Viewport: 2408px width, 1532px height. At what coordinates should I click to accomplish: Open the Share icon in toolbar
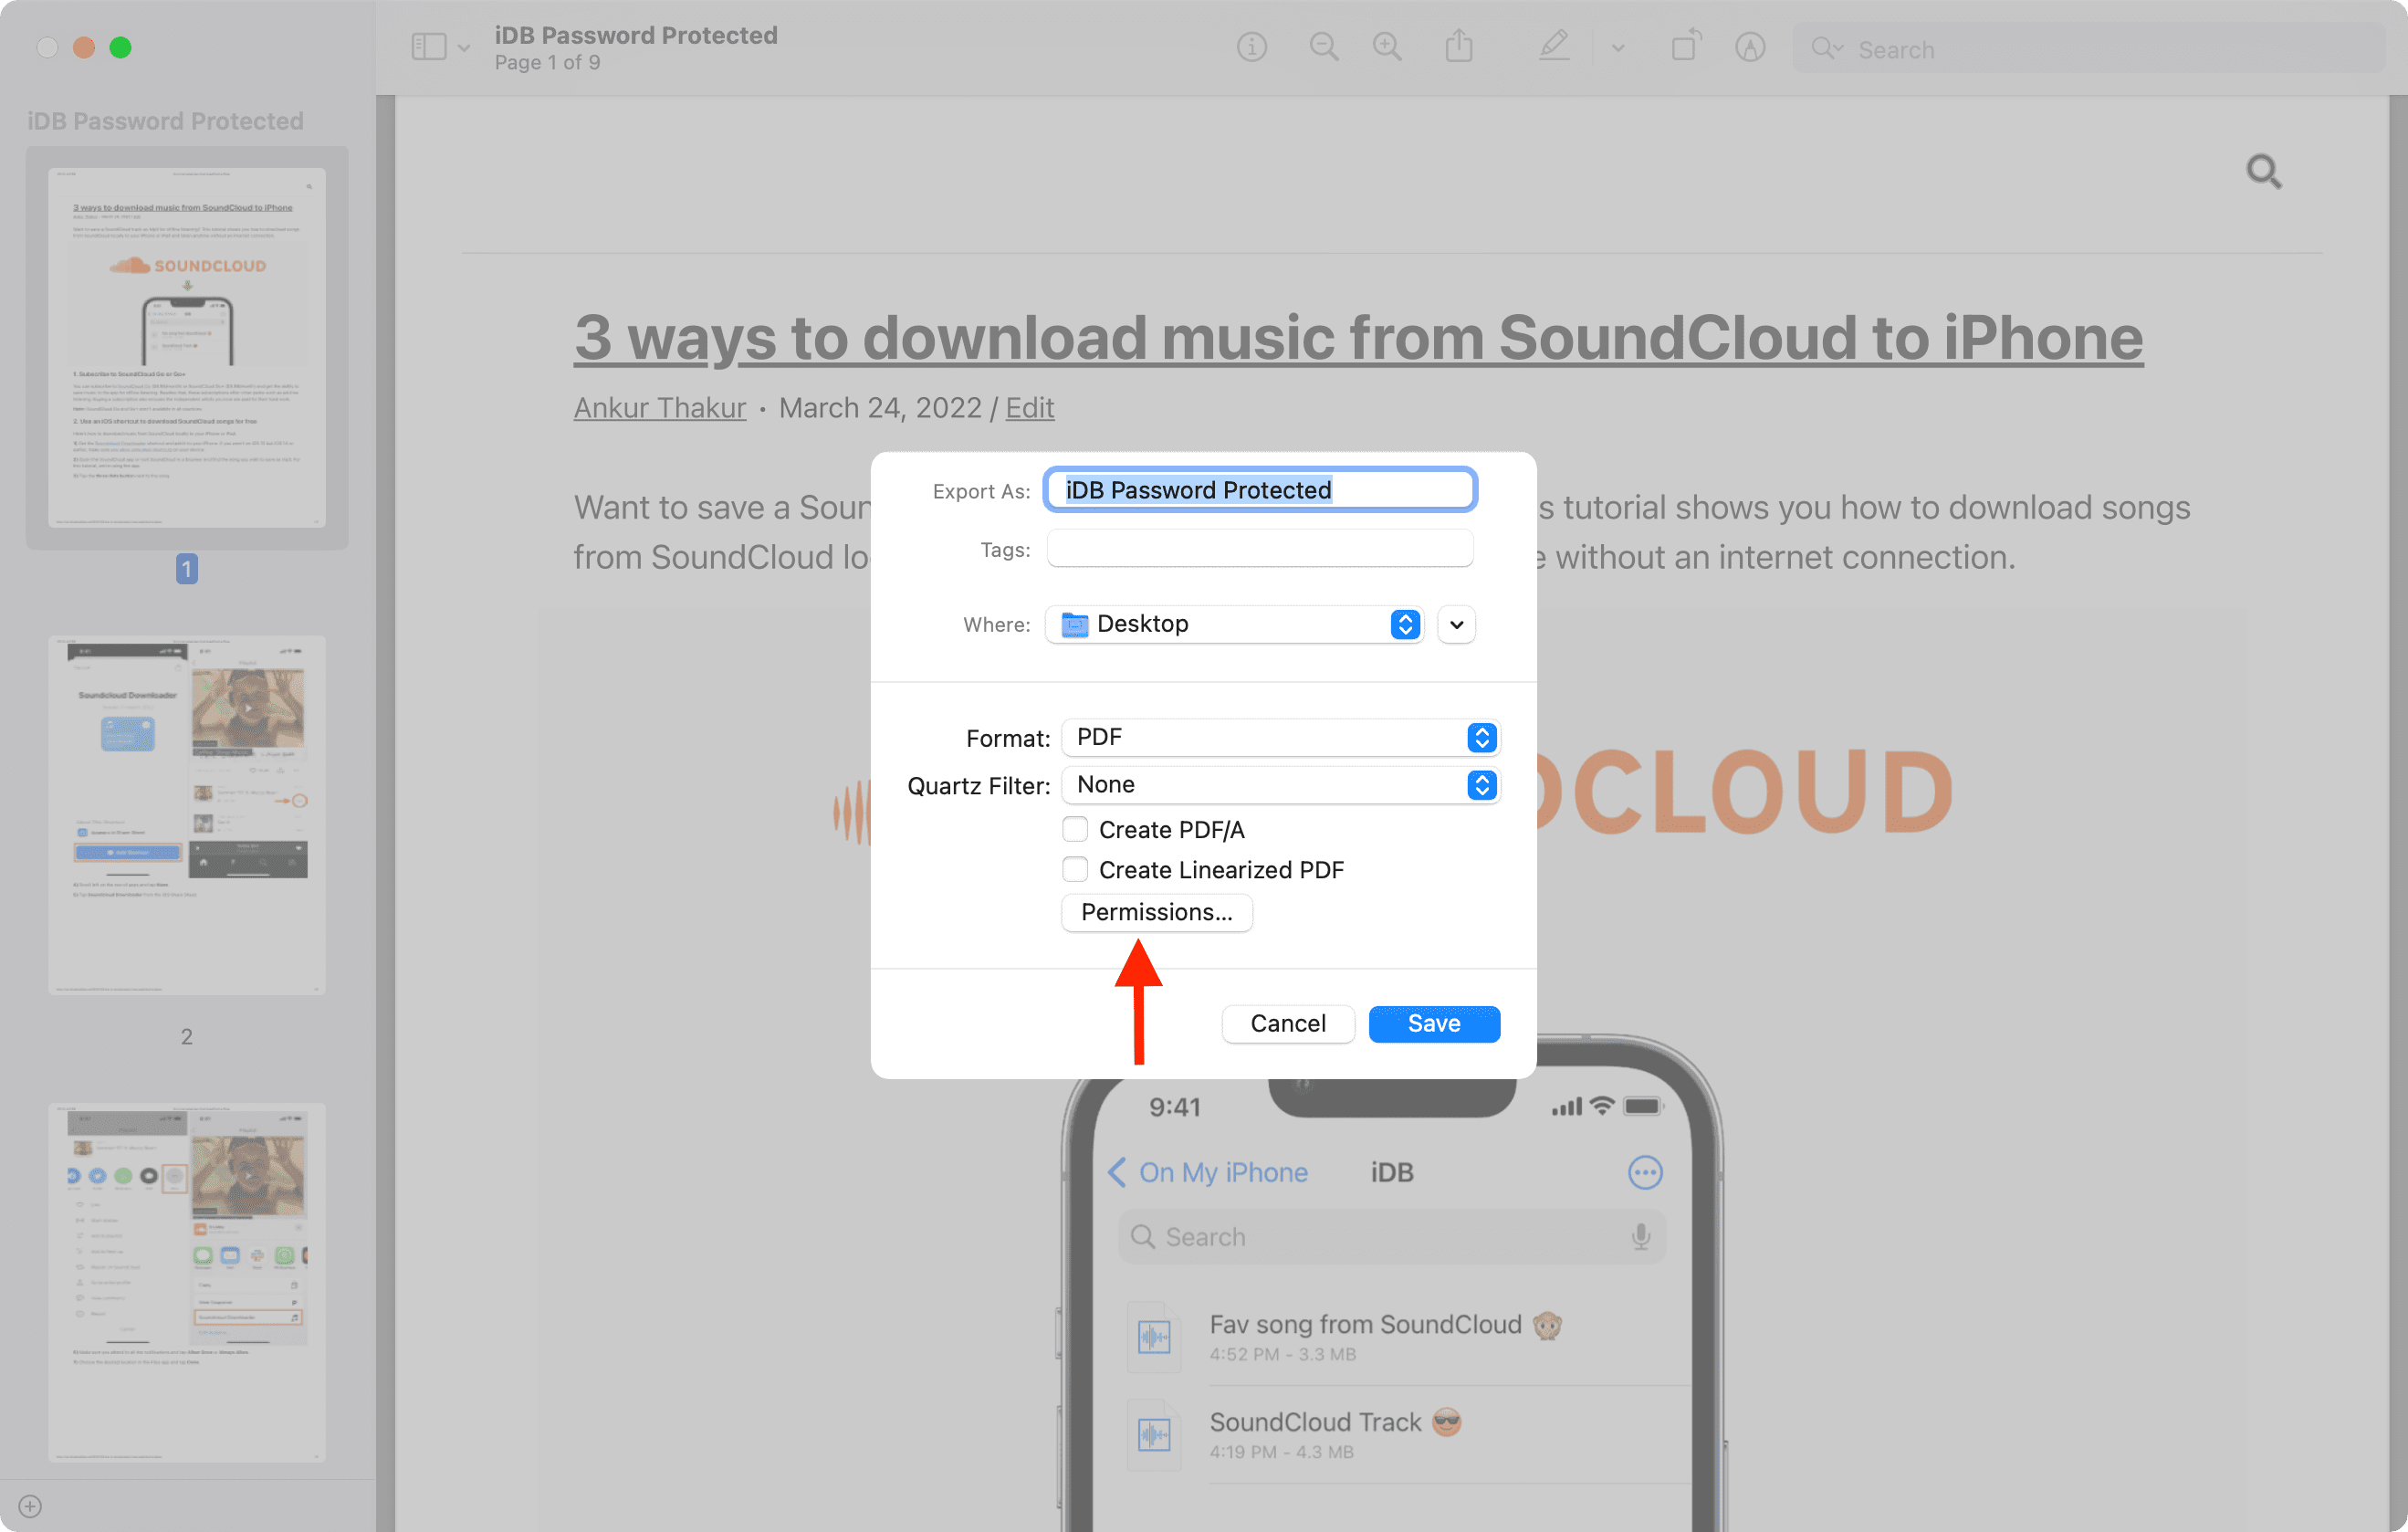1459,47
